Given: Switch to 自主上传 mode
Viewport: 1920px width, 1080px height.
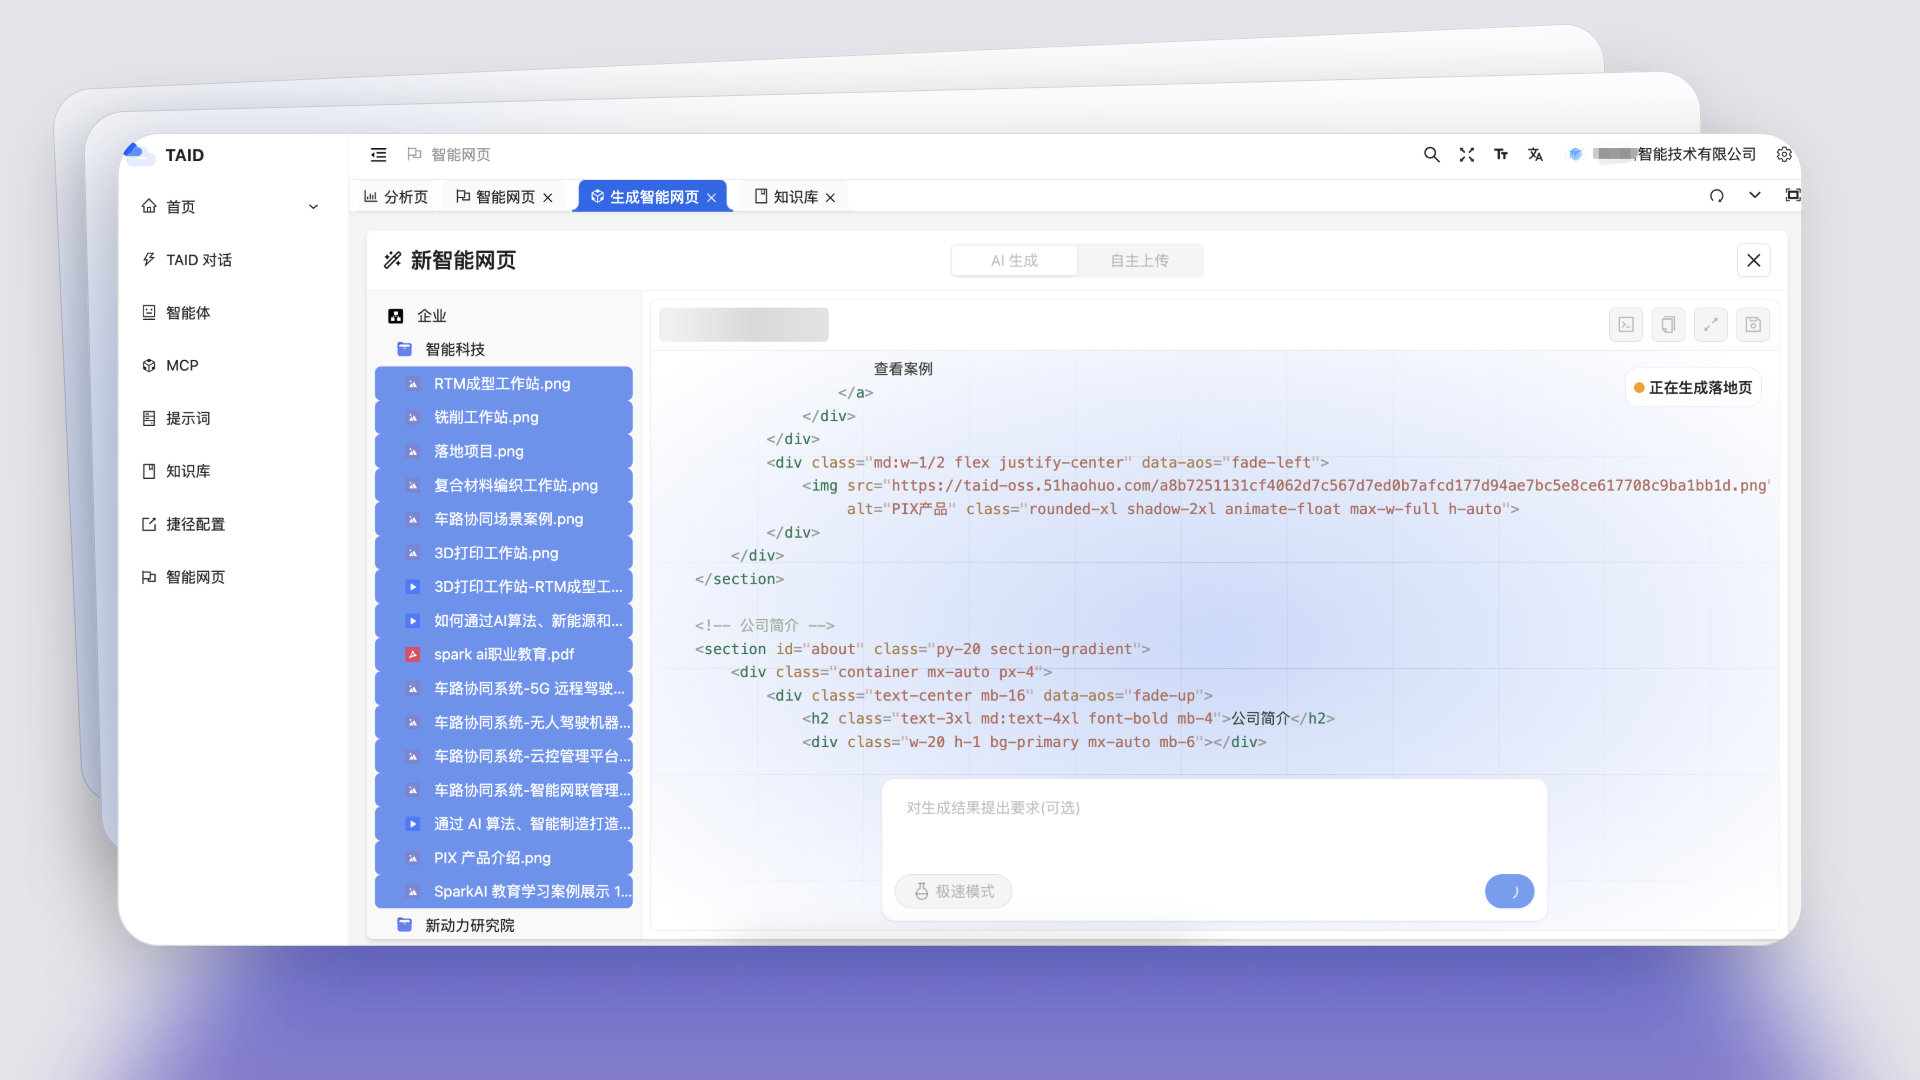Looking at the screenshot, I should (1139, 261).
